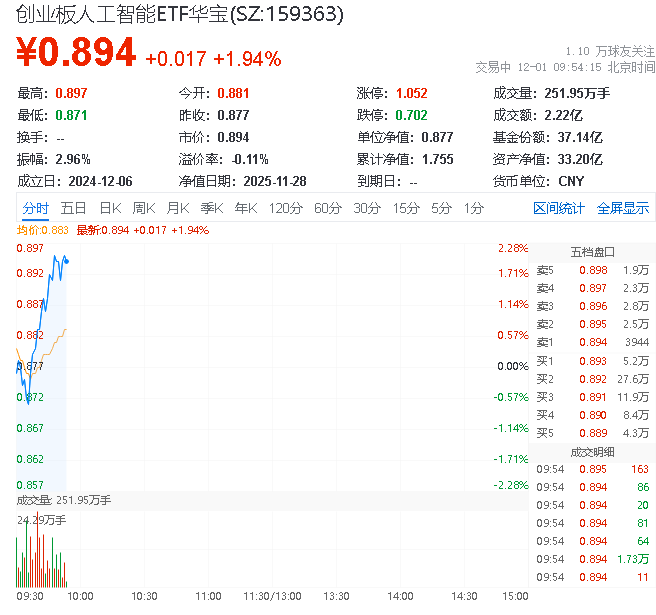Select the 五日 chart tab
This screenshot has width=656, height=615.
click(73, 208)
